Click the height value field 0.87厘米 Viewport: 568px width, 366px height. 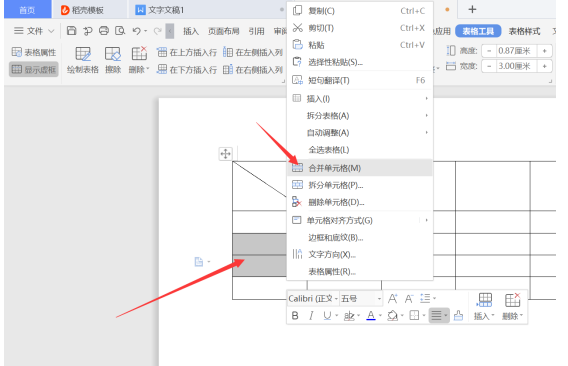click(x=517, y=51)
